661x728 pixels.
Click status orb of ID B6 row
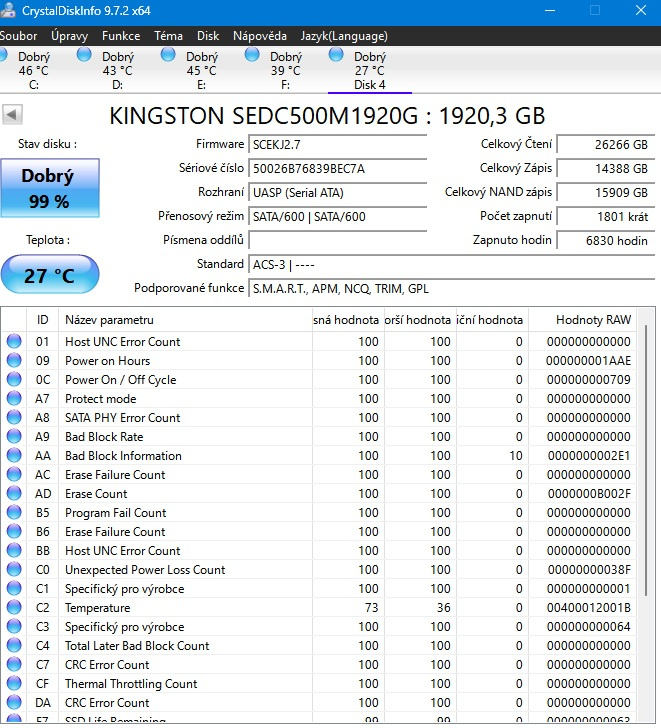[14, 532]
